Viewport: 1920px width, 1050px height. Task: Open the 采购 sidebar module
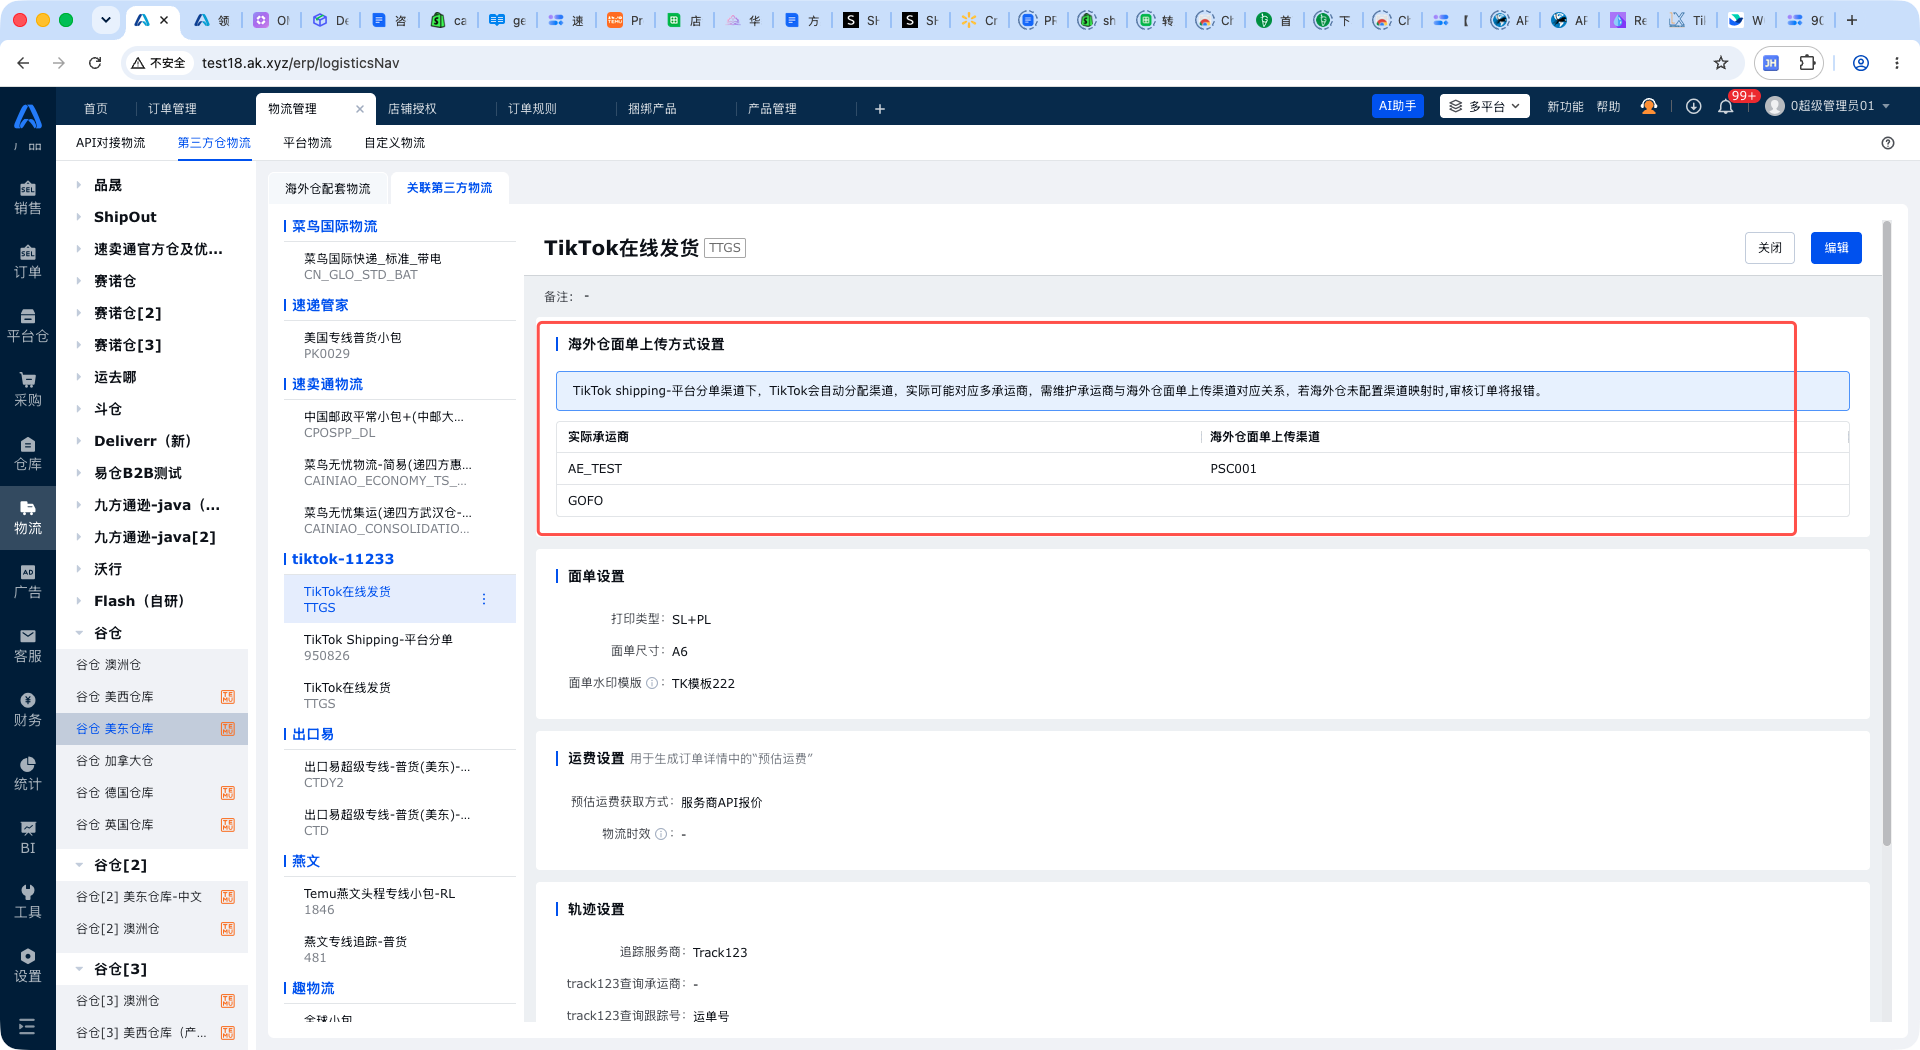pyautogui.click(x=28, y=390)
